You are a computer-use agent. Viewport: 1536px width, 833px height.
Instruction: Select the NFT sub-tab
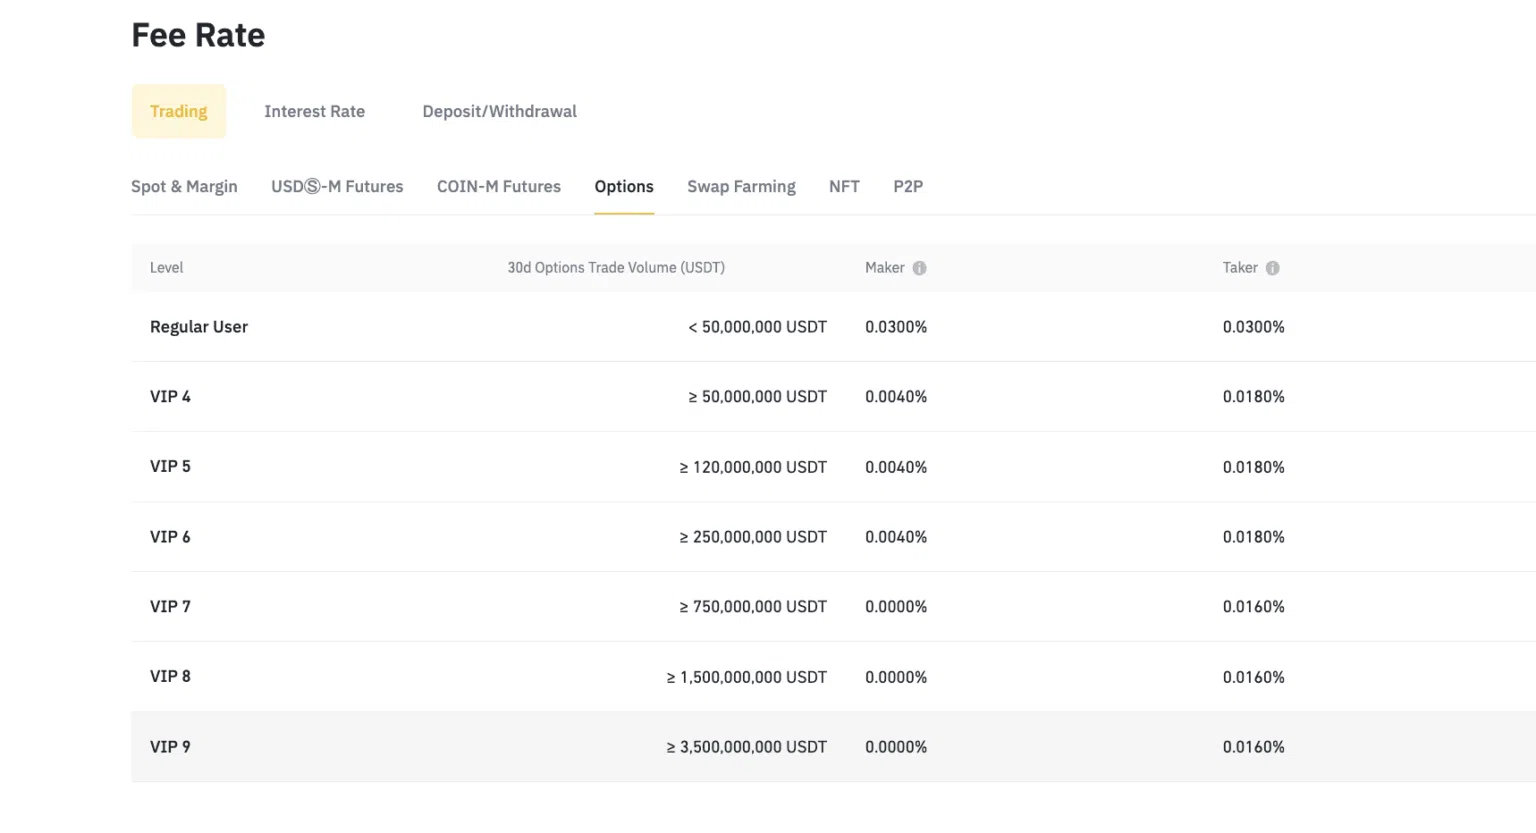844,187
